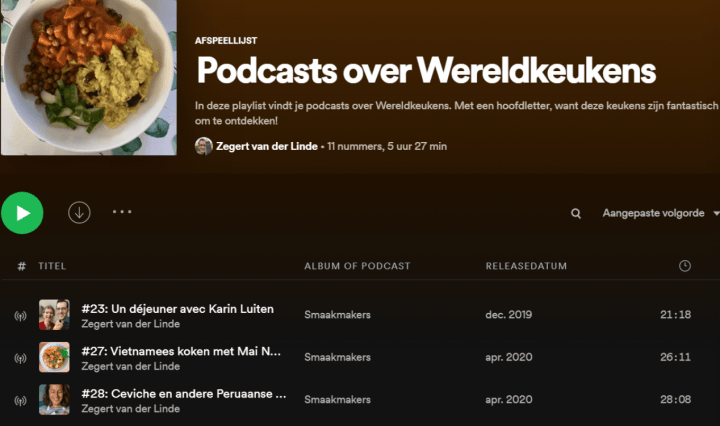Sort by duration using the clock icon
This screenshot has height=426, width=720.
pyautogui.click(x=685, y=266)
